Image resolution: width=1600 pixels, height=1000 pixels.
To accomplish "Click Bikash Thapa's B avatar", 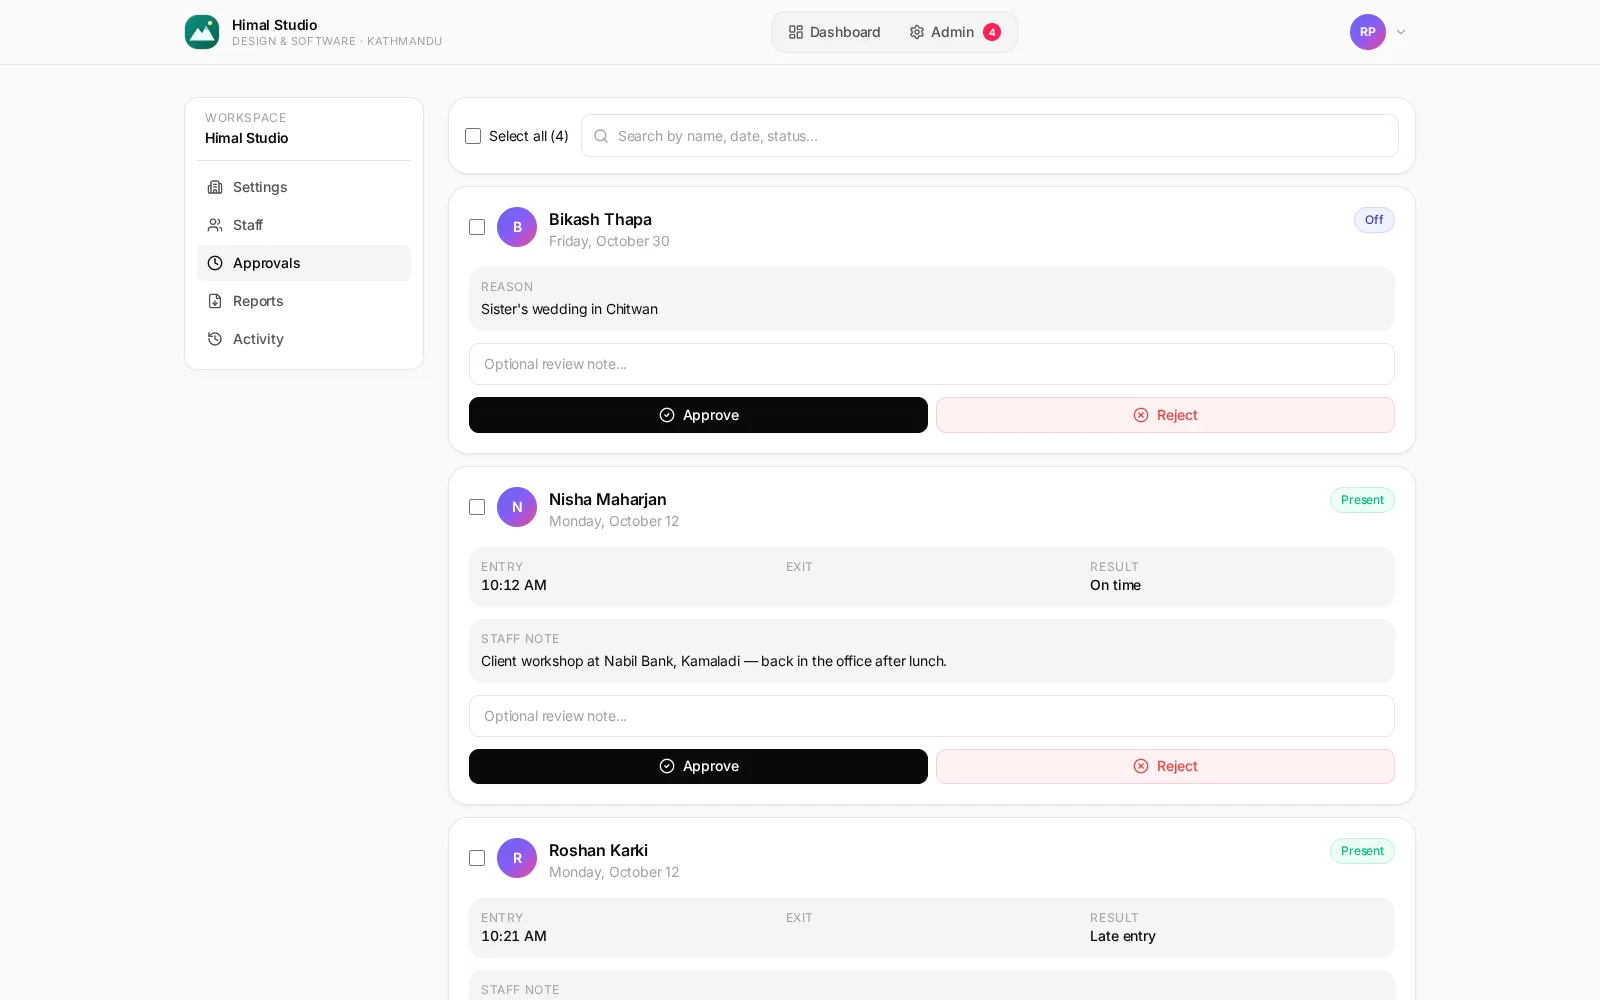I will tap(517, 227).
